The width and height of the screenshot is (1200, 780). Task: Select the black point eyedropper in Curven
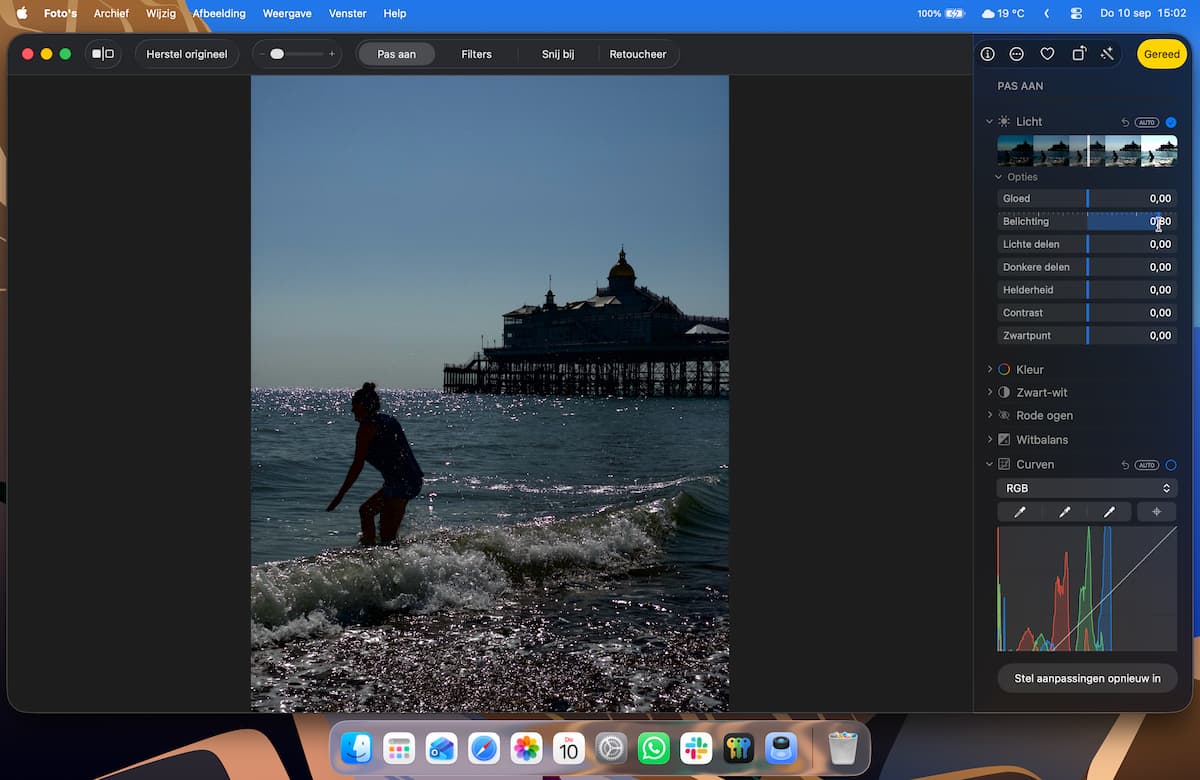click(1020, 512)
